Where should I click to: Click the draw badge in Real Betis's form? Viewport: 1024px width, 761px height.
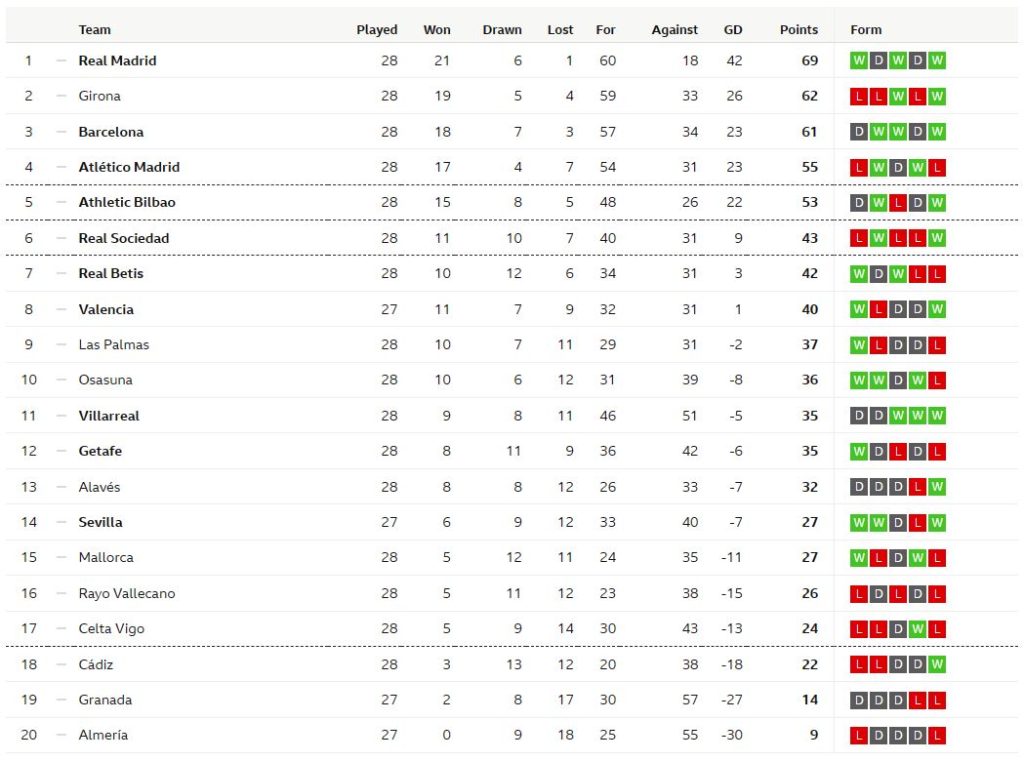click(x=878, y=274)
